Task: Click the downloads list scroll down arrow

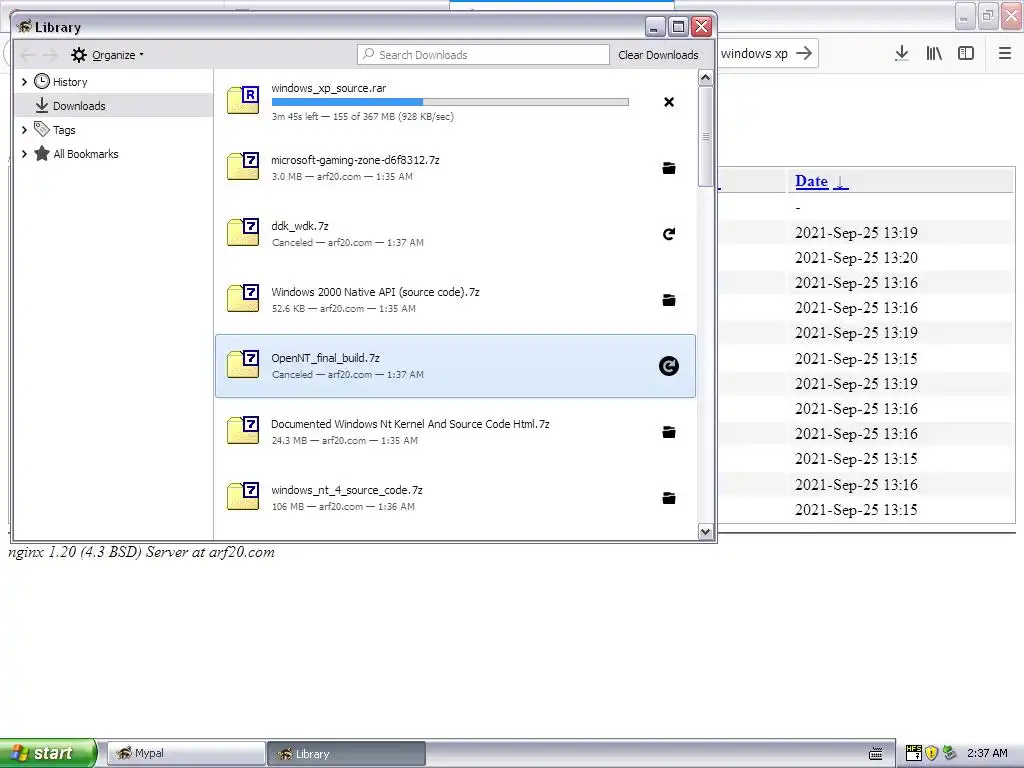Action: point(705,532)
